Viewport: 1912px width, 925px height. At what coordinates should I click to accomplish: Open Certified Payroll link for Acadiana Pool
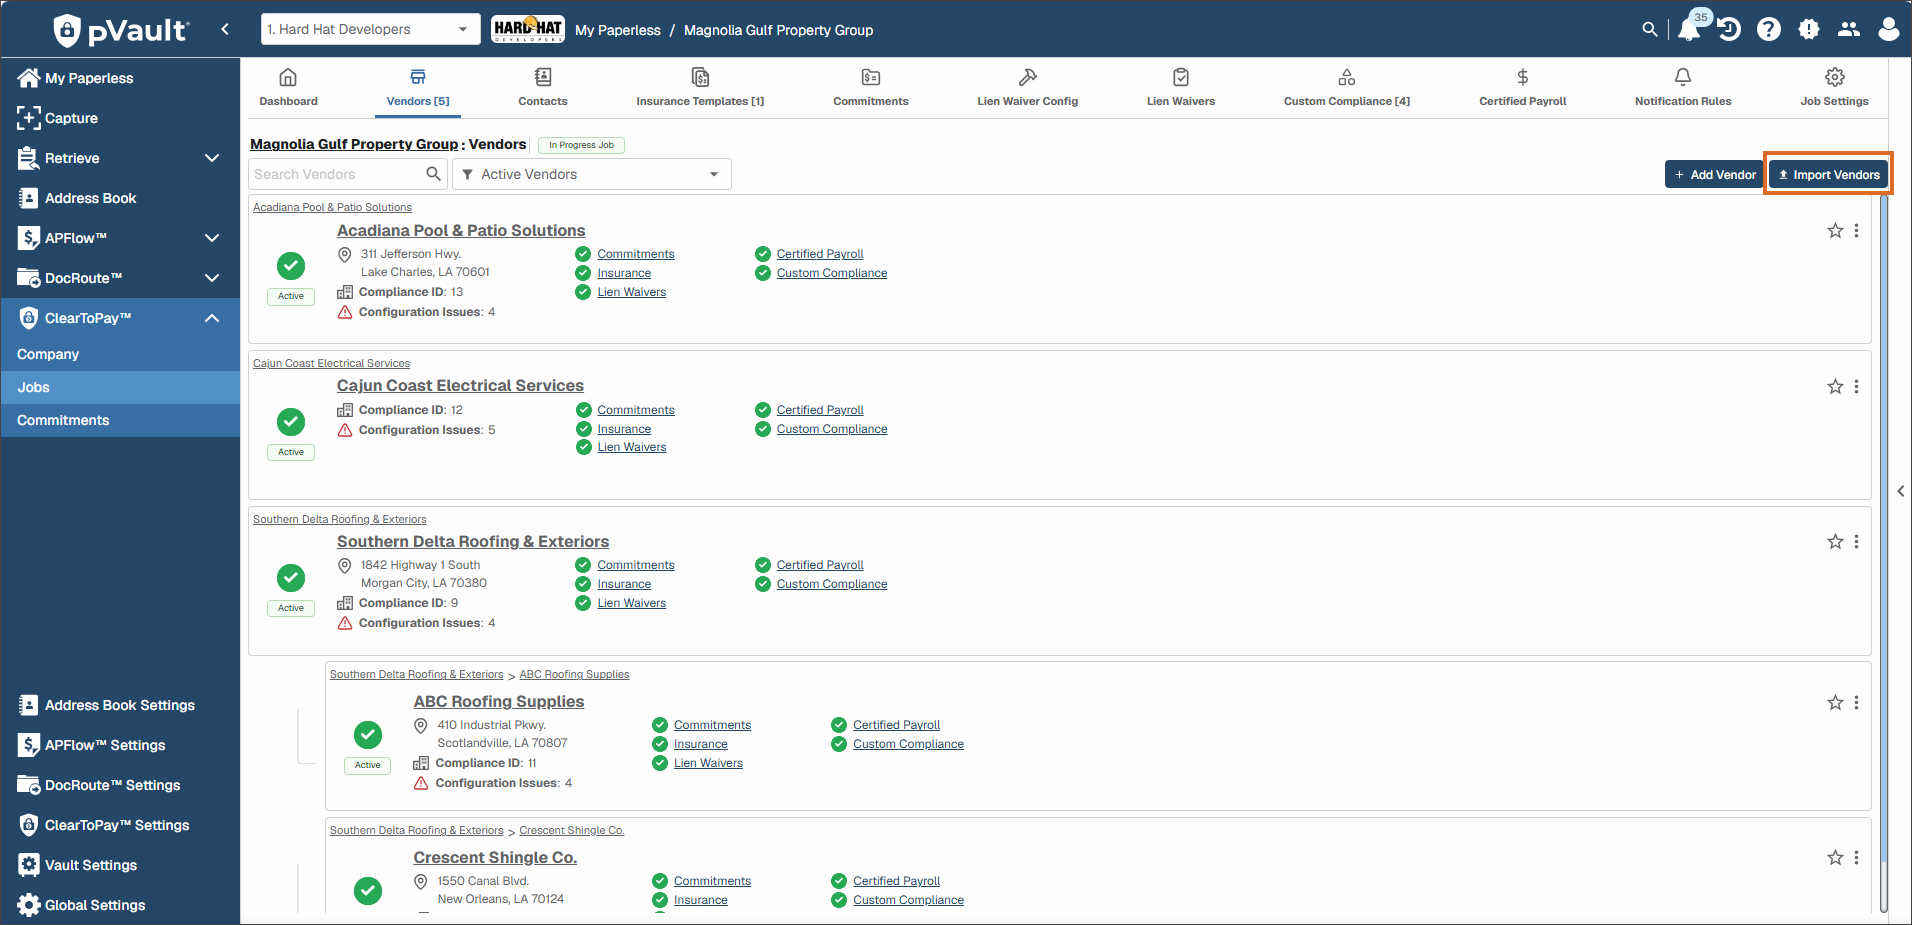[820, 254]
